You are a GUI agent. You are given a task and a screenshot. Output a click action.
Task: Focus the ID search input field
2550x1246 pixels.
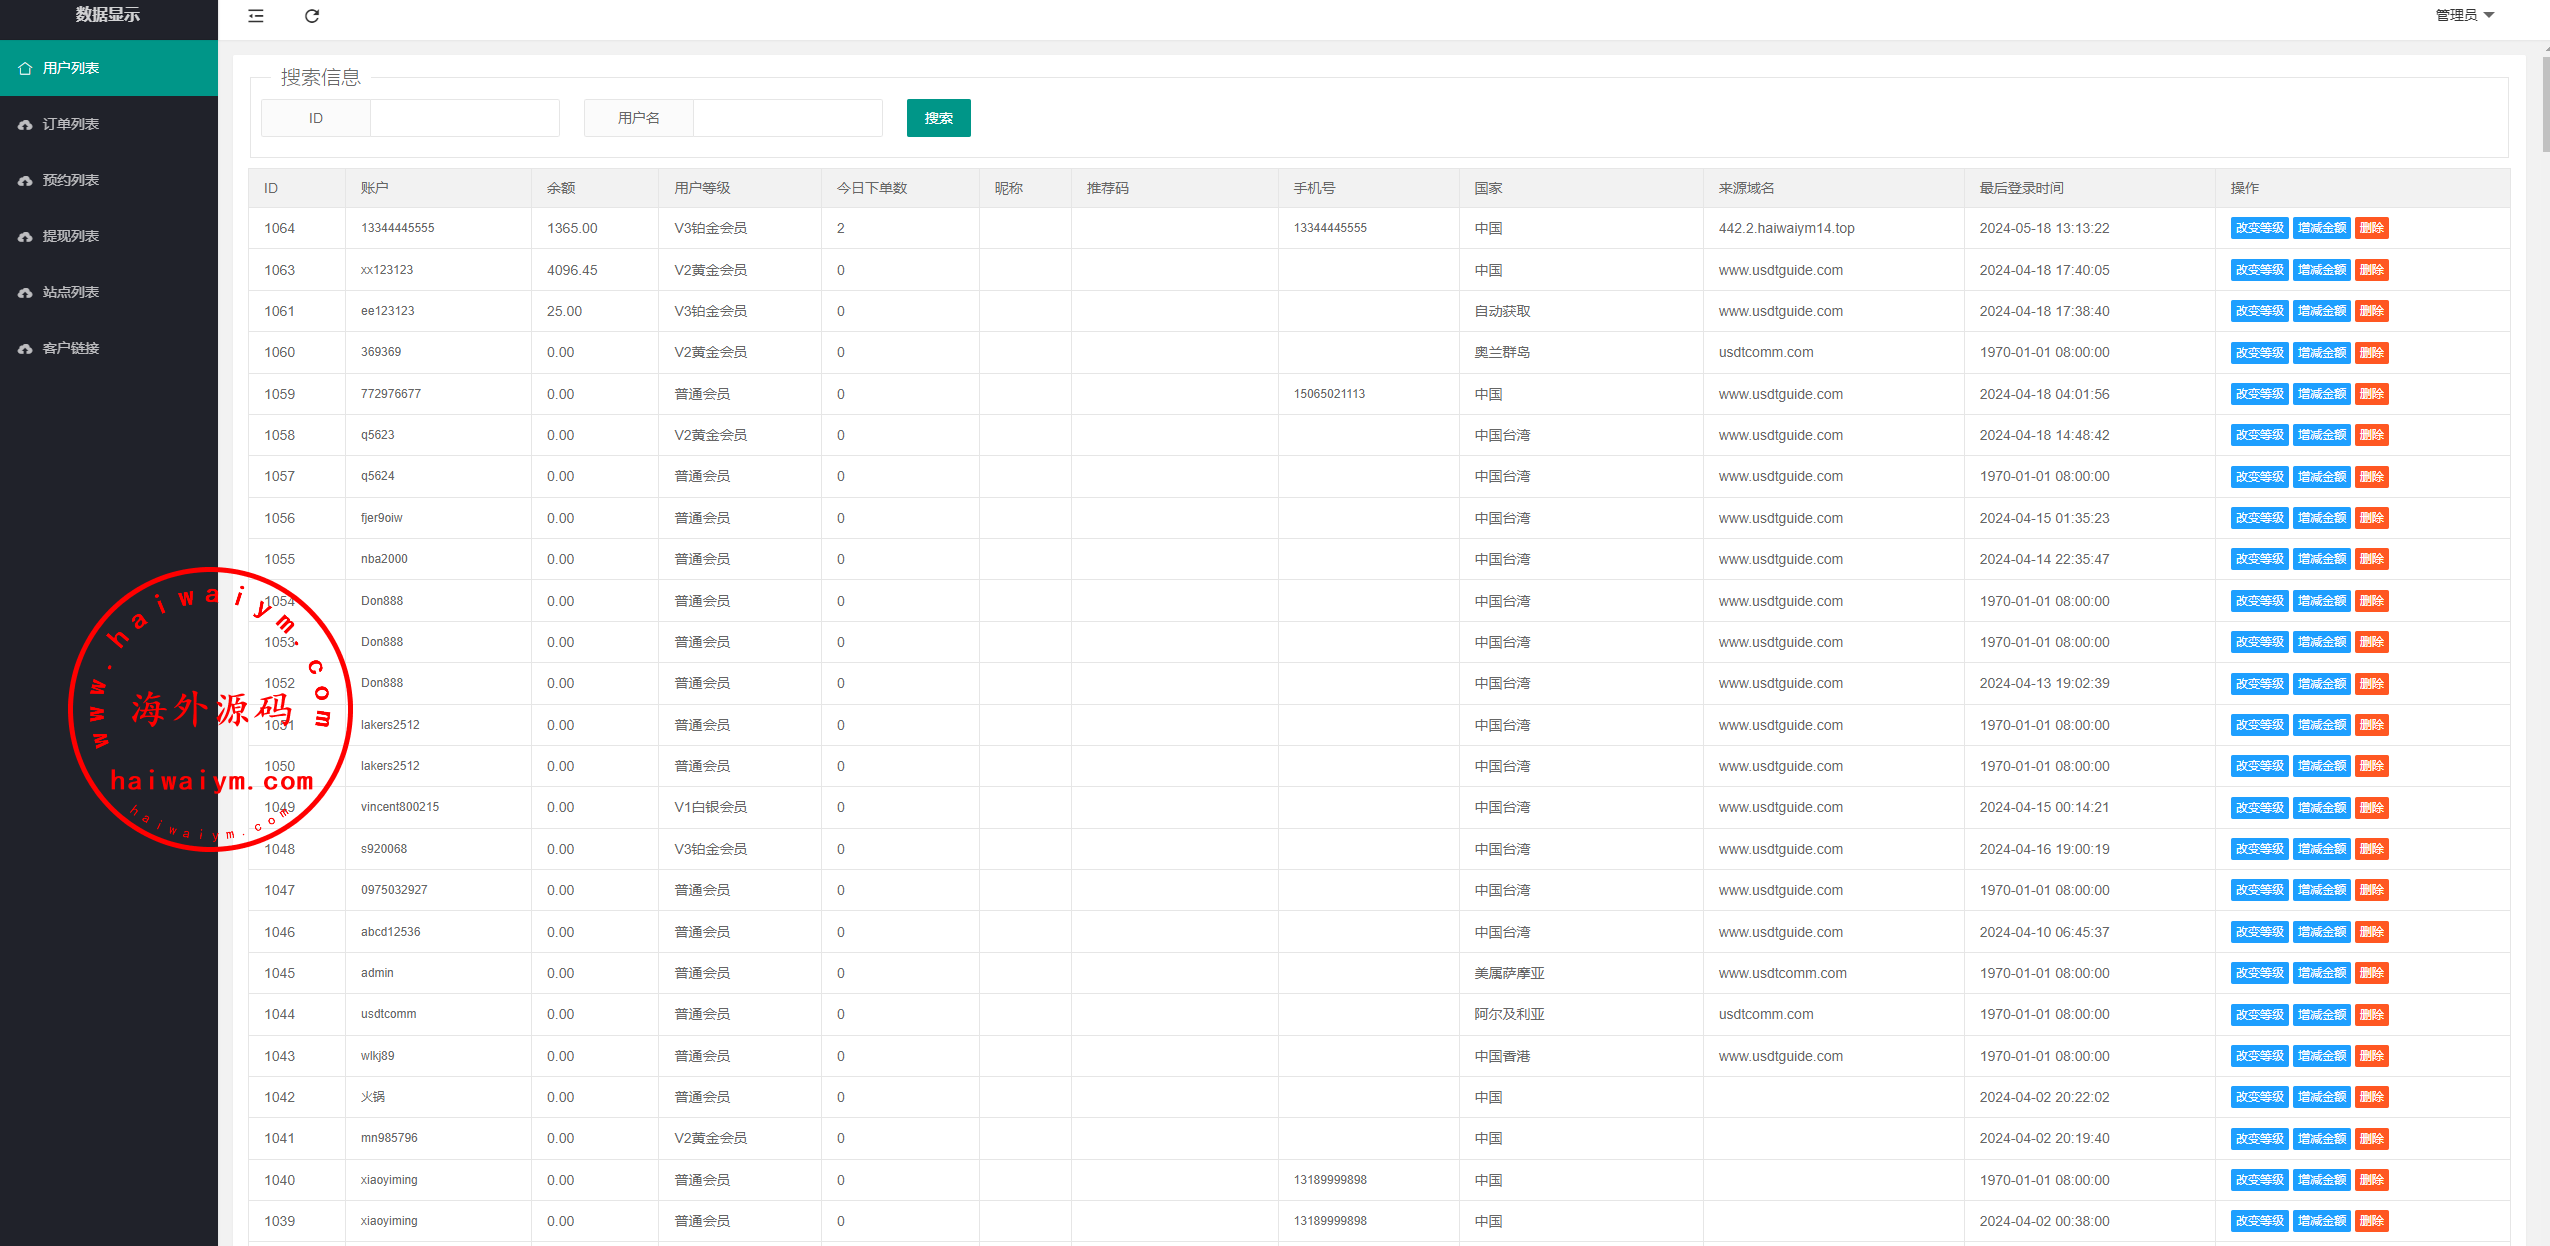(464, 118)
